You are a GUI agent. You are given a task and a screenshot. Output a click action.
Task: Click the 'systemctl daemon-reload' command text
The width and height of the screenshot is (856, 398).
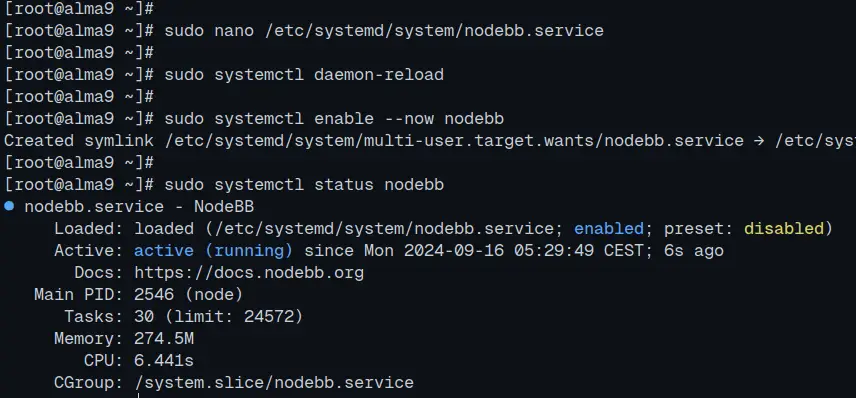pyautogui.click(x=329, y=74)
